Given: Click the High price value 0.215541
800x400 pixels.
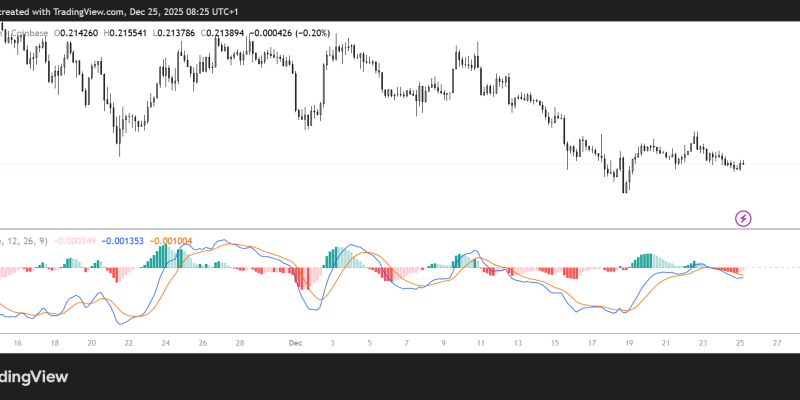Looking at the screenshot, I should tap(135, 33).
